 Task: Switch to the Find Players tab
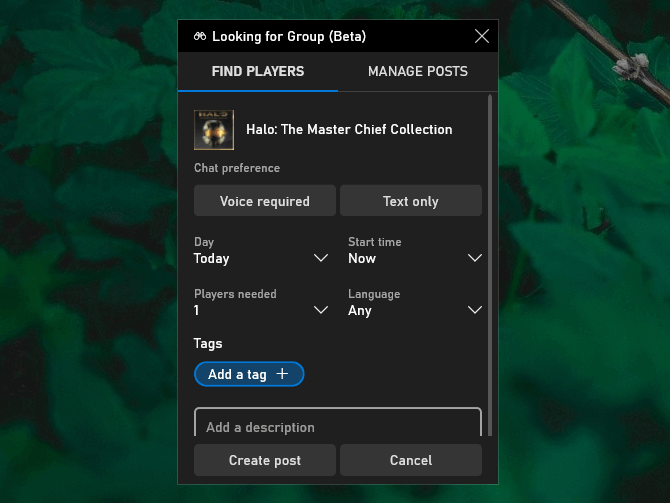[x=258, y=71]
